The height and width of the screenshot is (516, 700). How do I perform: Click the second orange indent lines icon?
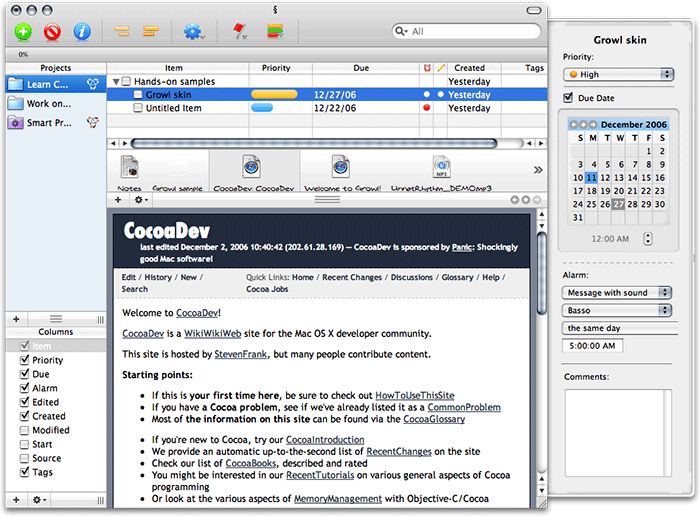(x=151, y=31)
